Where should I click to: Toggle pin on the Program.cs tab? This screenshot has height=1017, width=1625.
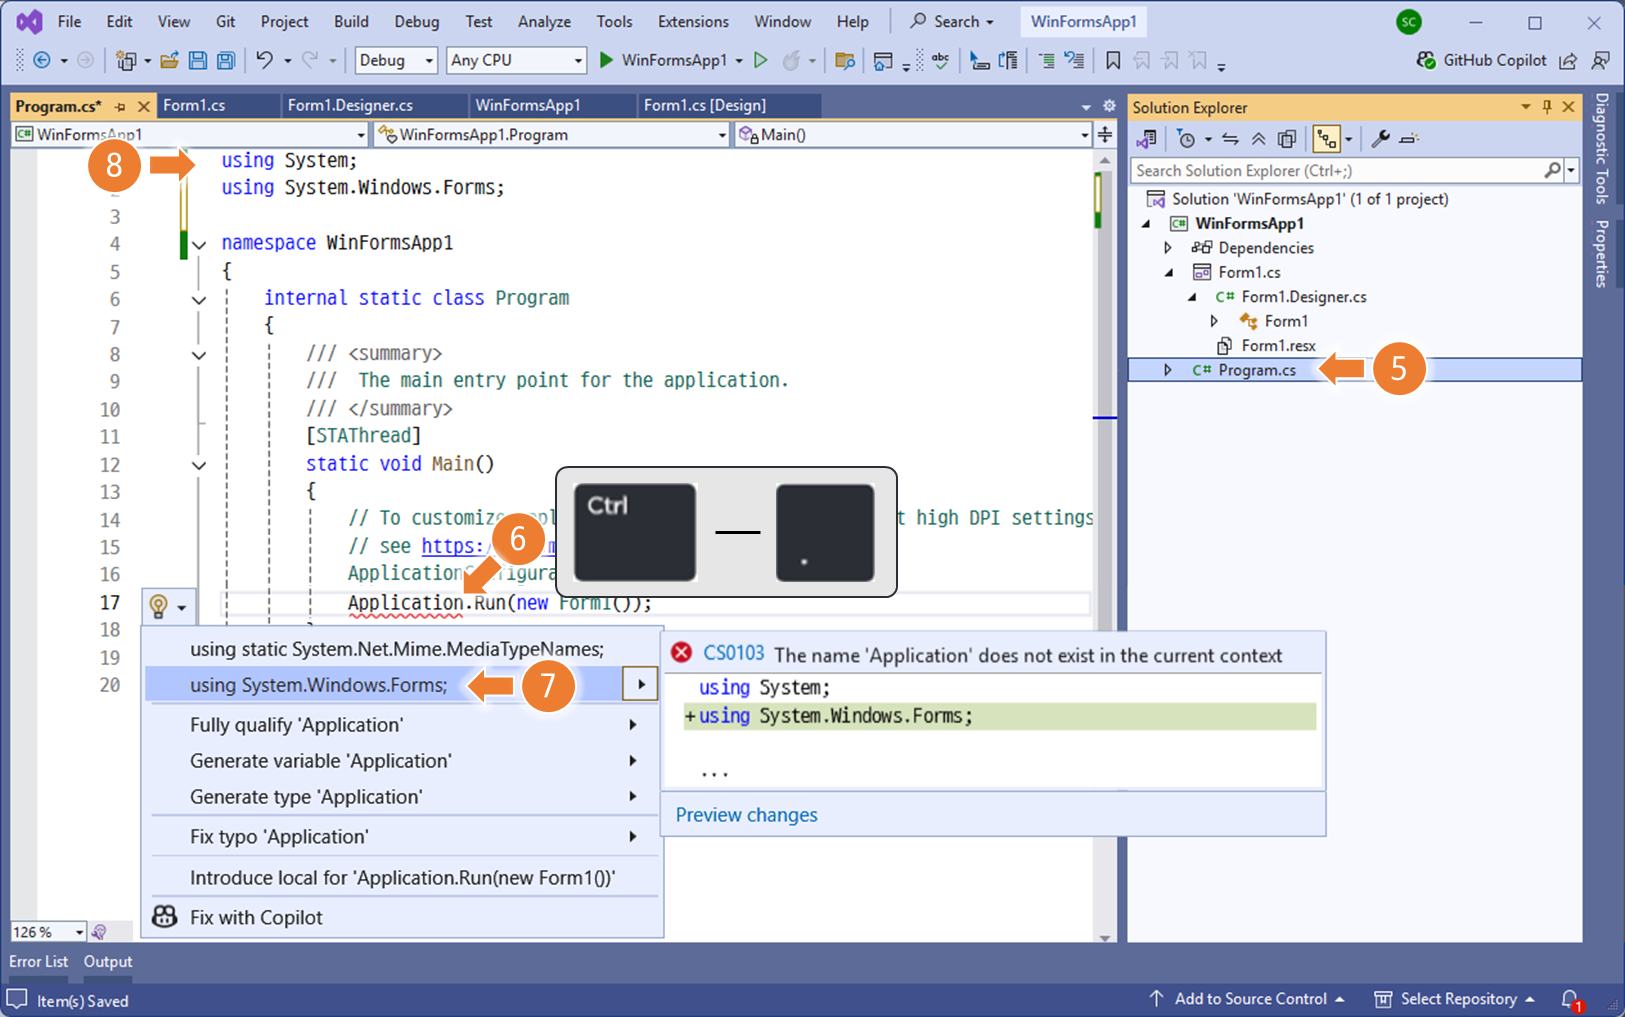[120, 106]
